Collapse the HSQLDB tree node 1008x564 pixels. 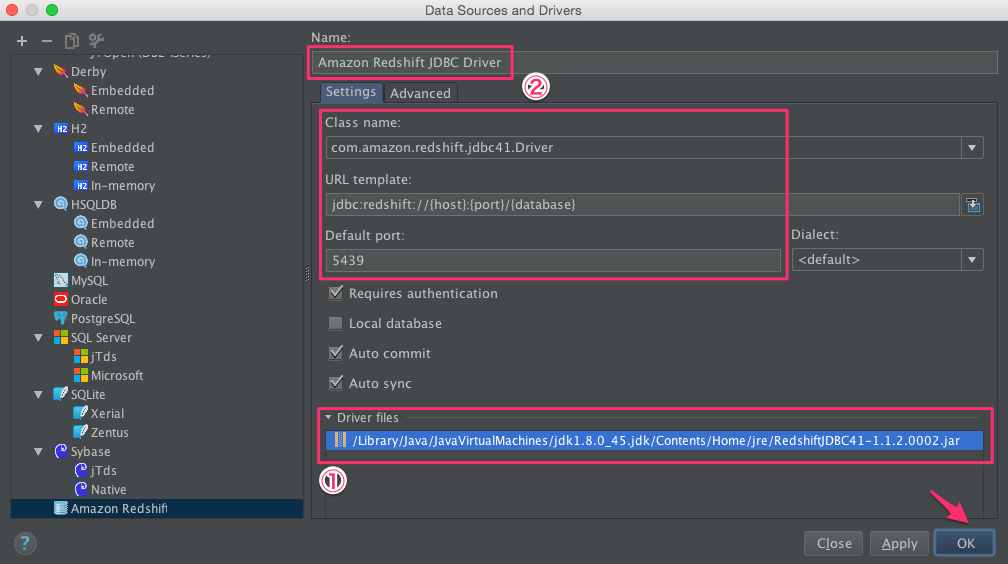point(39,205)
